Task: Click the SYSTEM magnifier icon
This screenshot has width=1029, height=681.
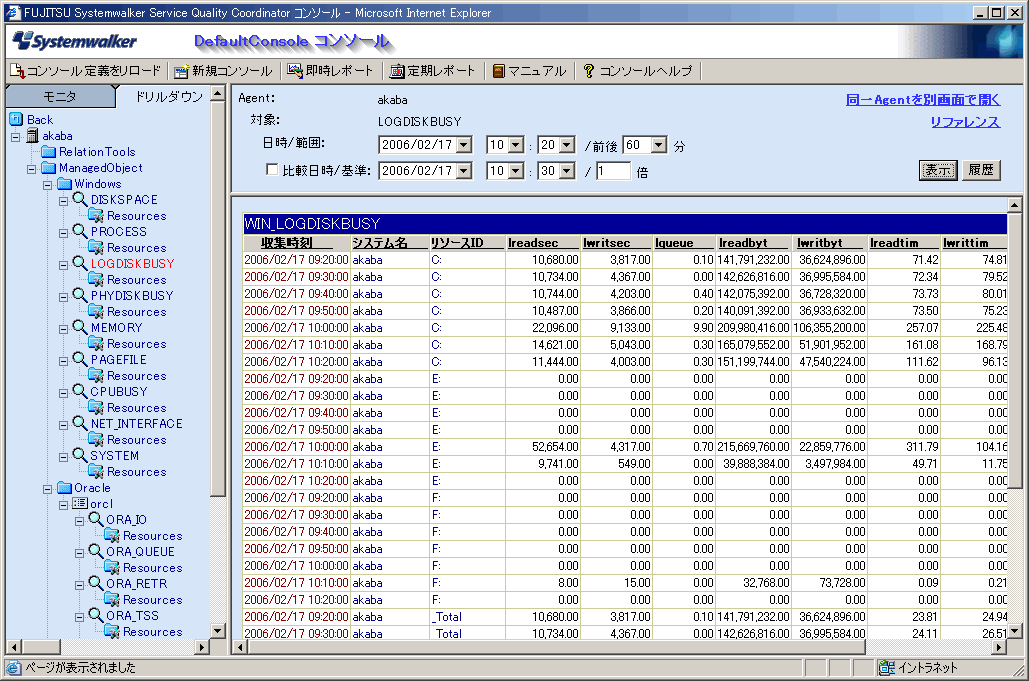Action: 80,455
